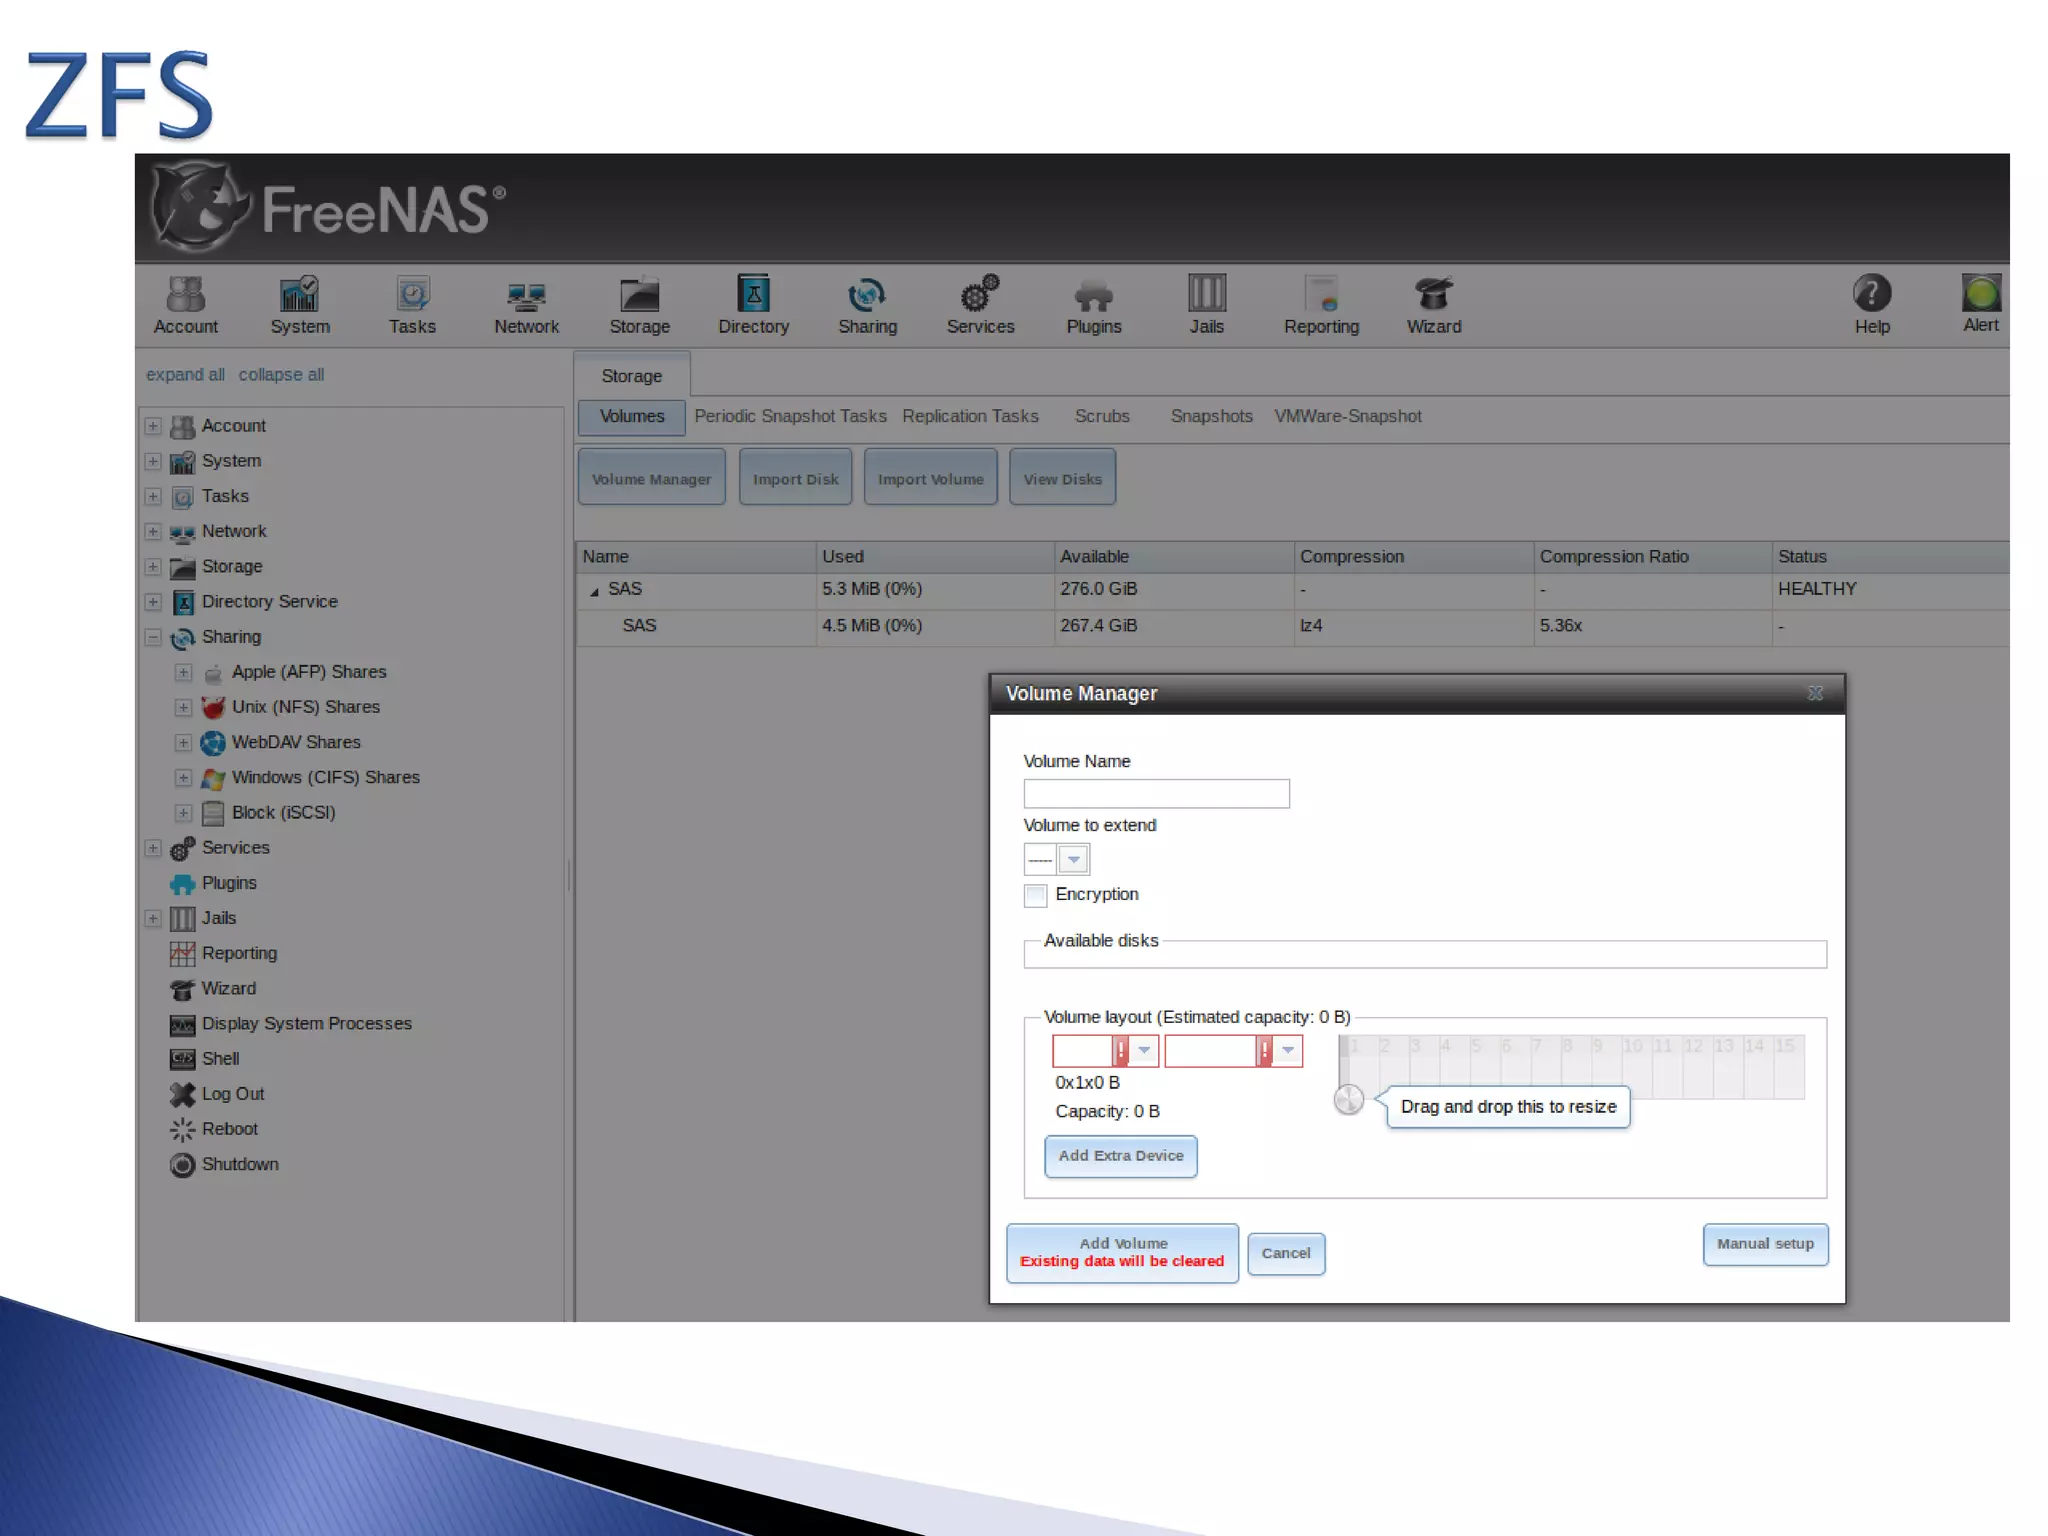The image size is (2048, 1536).
Task: Click the Help question mark icon
Action: pos(1871,294)
